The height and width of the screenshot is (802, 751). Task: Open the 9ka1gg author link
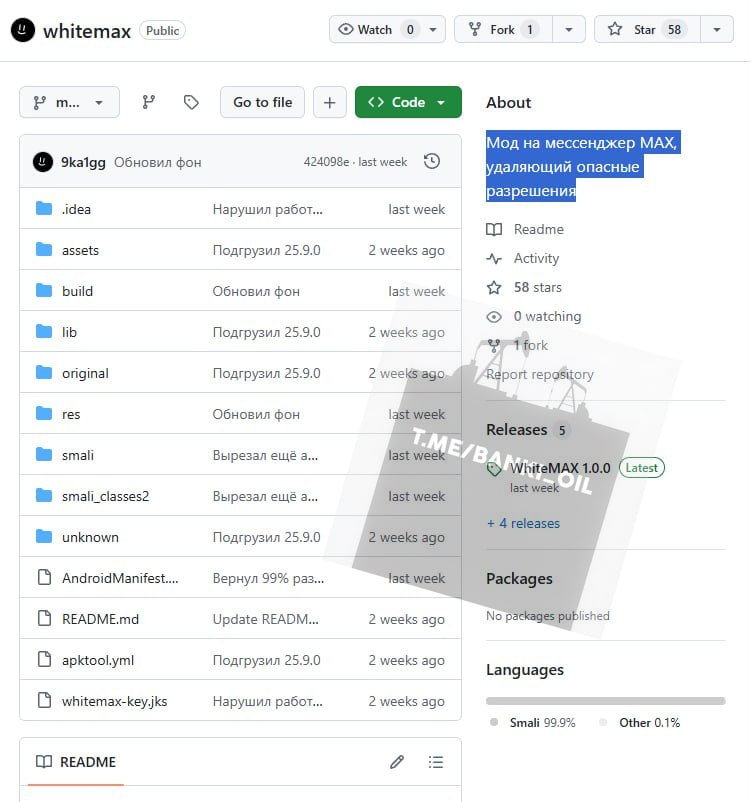[x=83, y=162]
